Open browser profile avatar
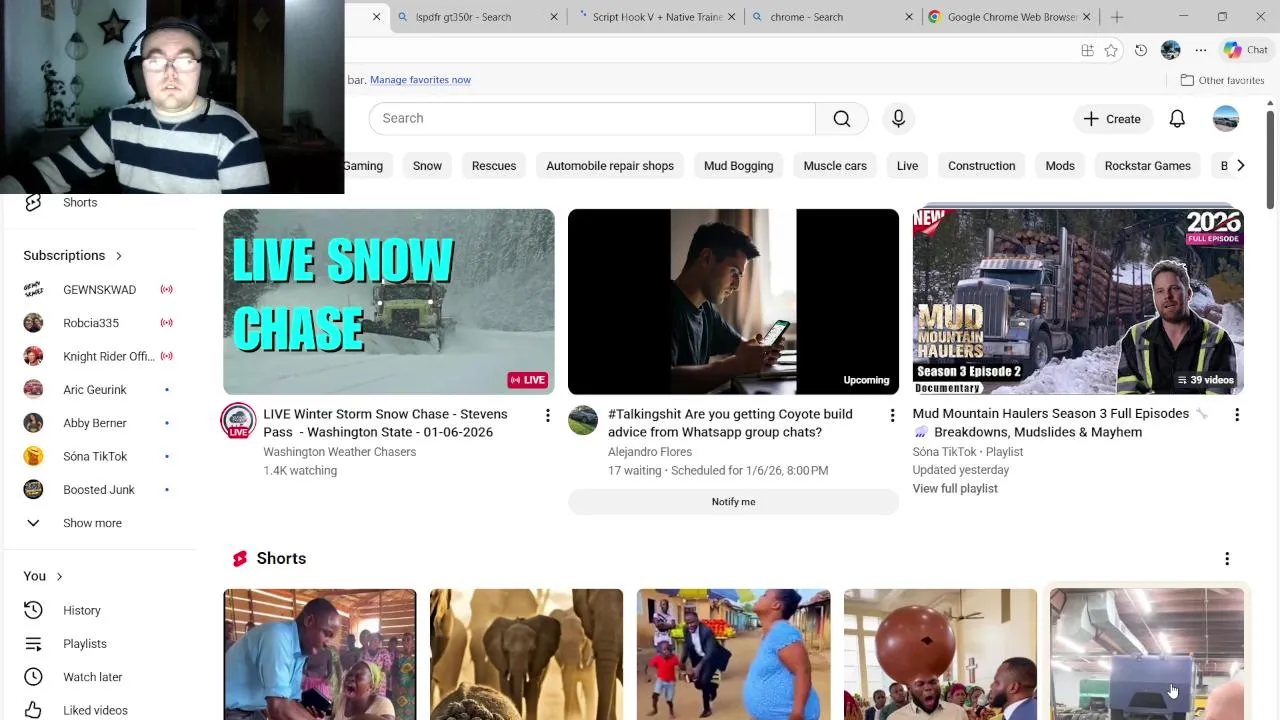 [1171, 50]
